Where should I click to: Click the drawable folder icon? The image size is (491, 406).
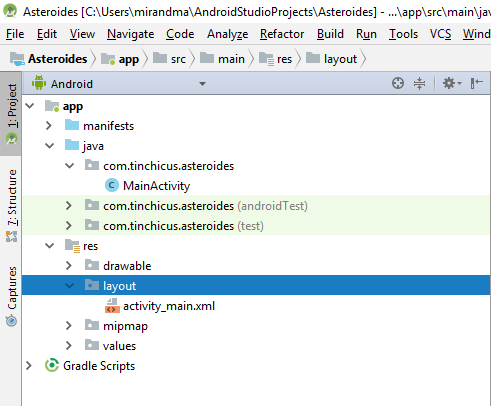92,265
